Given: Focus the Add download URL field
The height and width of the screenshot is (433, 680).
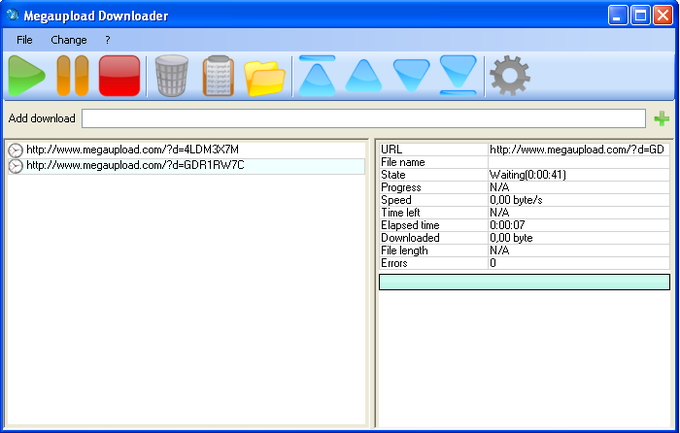Looking at the screenshot, I should pyautogui.click(x=363, y=118).
